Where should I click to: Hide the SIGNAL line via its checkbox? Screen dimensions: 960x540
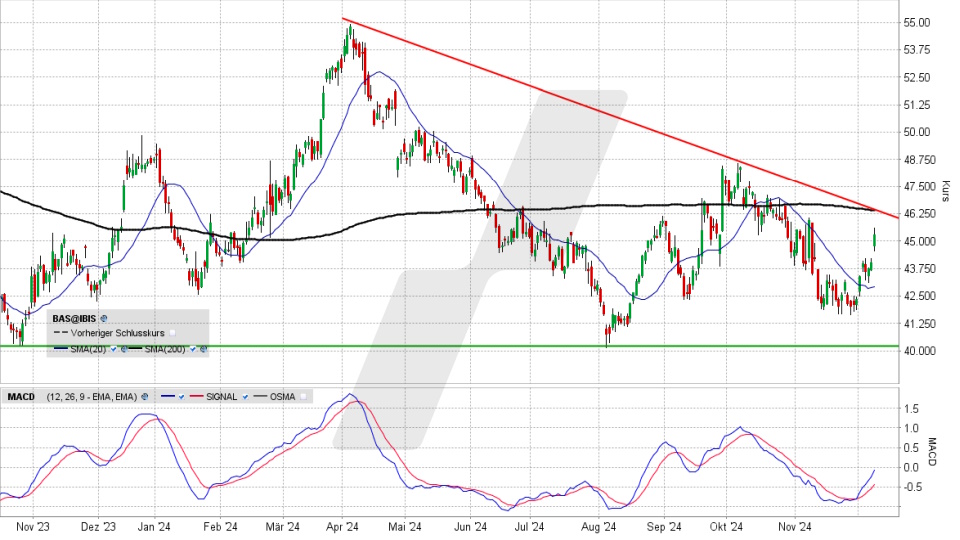[x=245, y=397]
